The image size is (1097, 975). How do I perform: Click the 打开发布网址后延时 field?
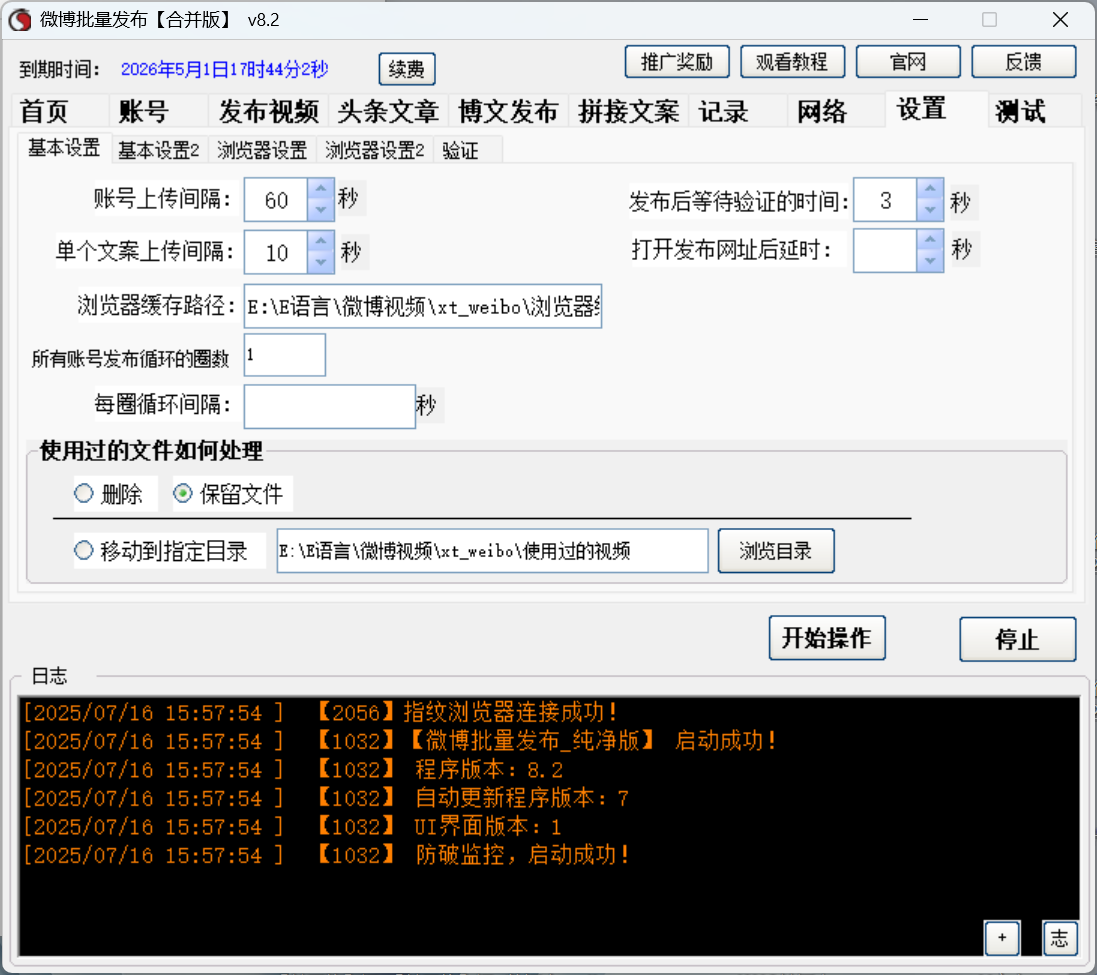[x=886, y=251]
